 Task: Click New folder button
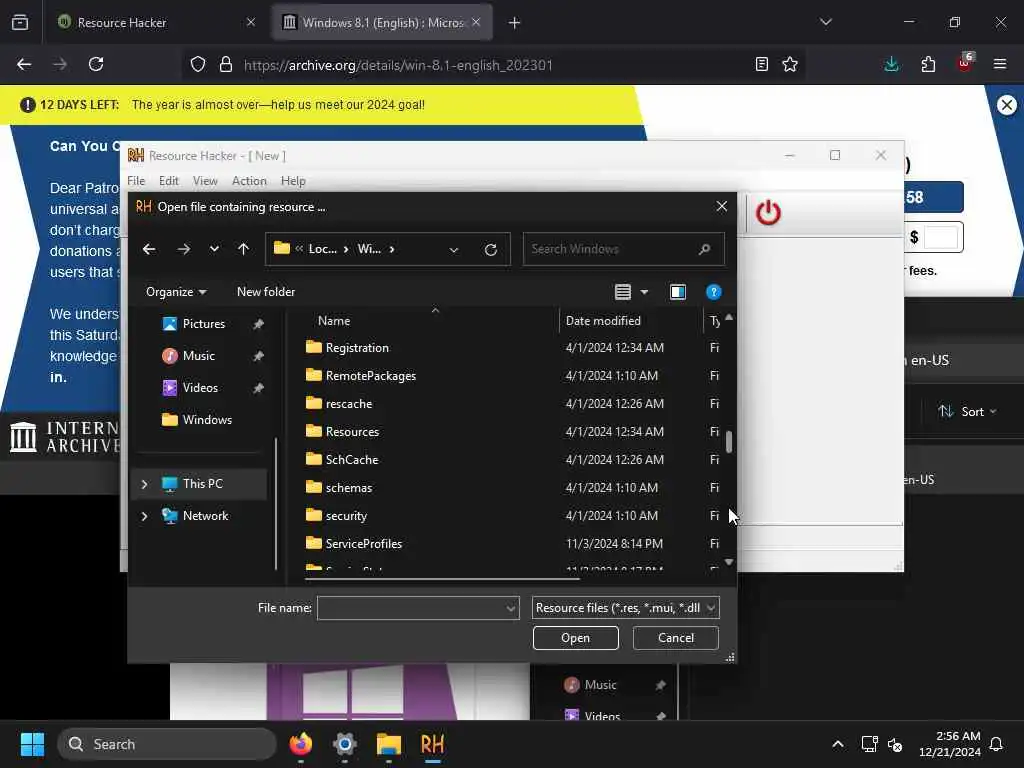click(266, 292)
